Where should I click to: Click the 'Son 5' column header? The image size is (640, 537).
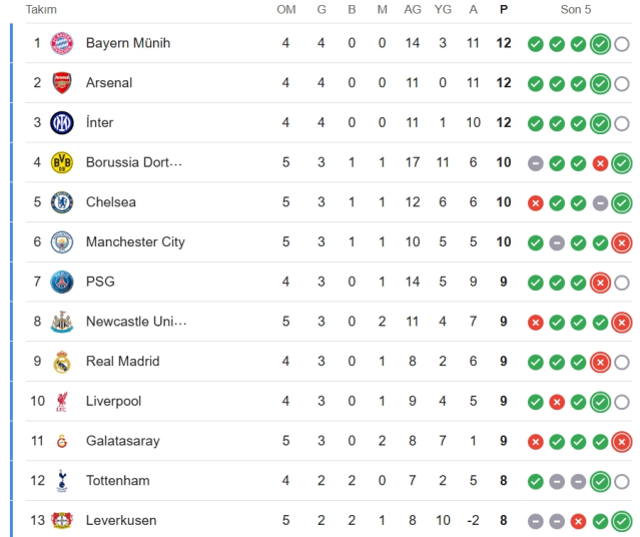576,10
